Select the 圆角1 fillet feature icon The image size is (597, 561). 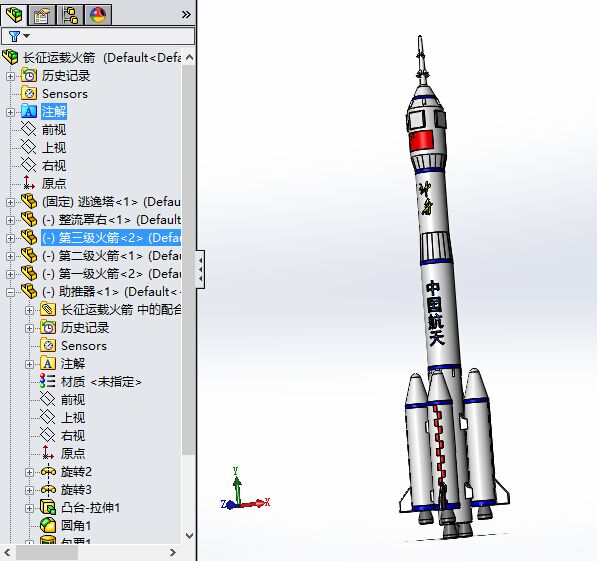click(48, 526)
